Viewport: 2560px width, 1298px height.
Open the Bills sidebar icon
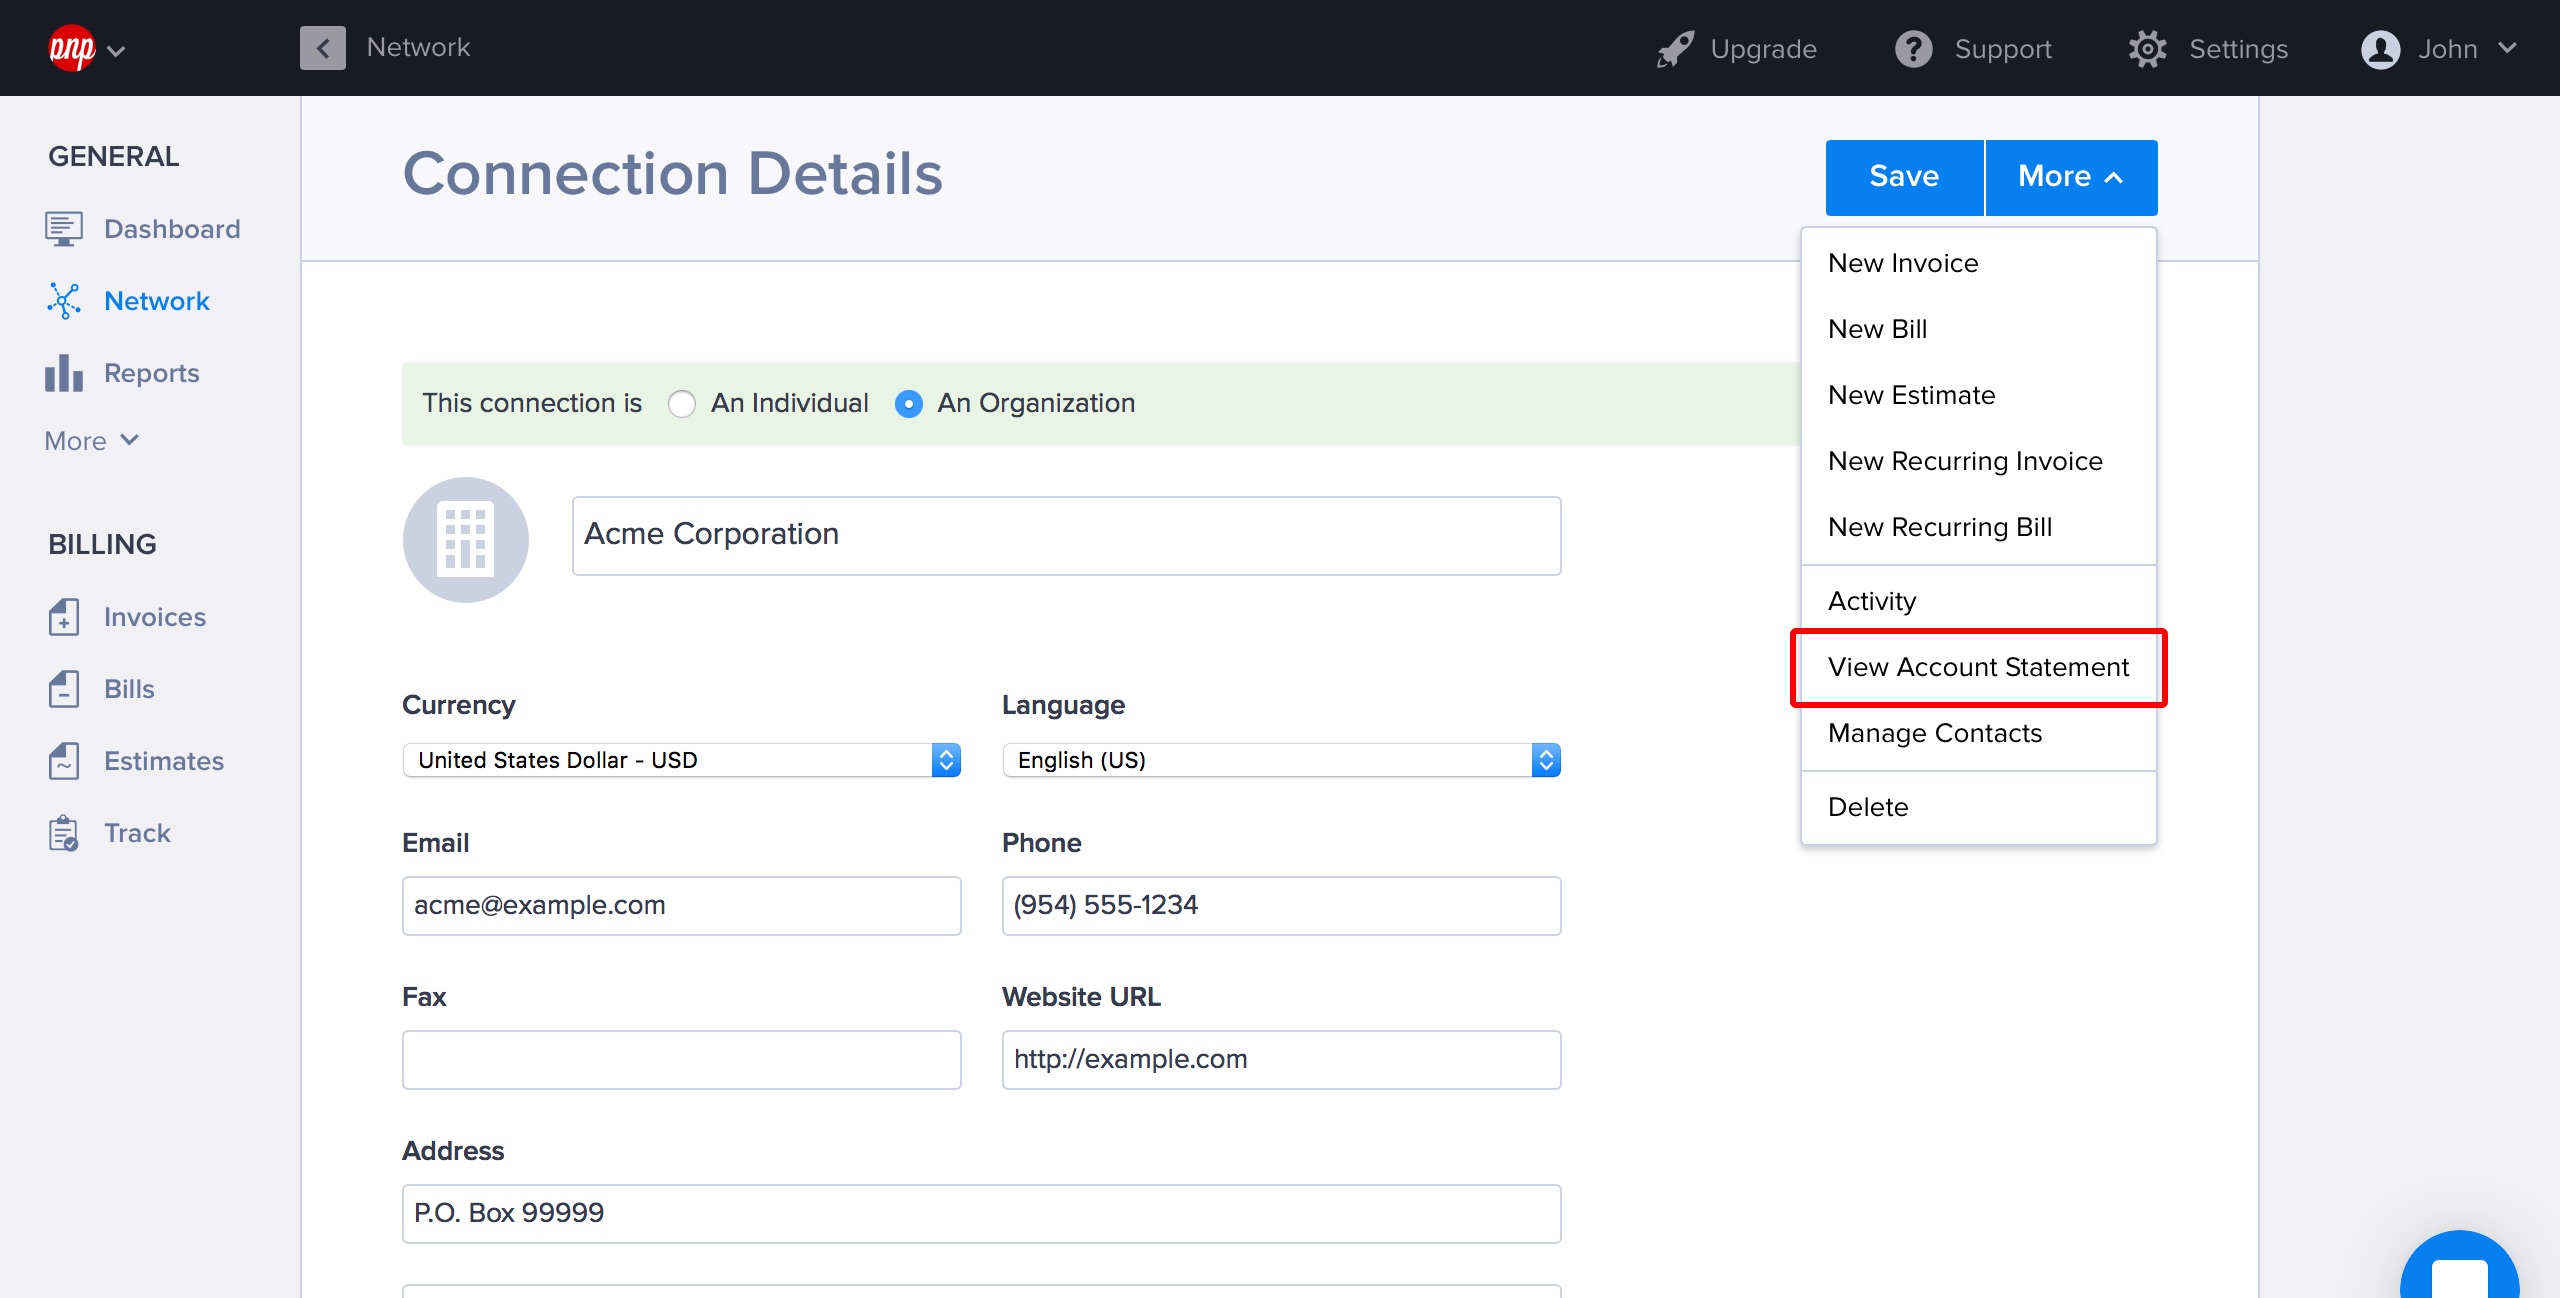click(x=63, y=689)
